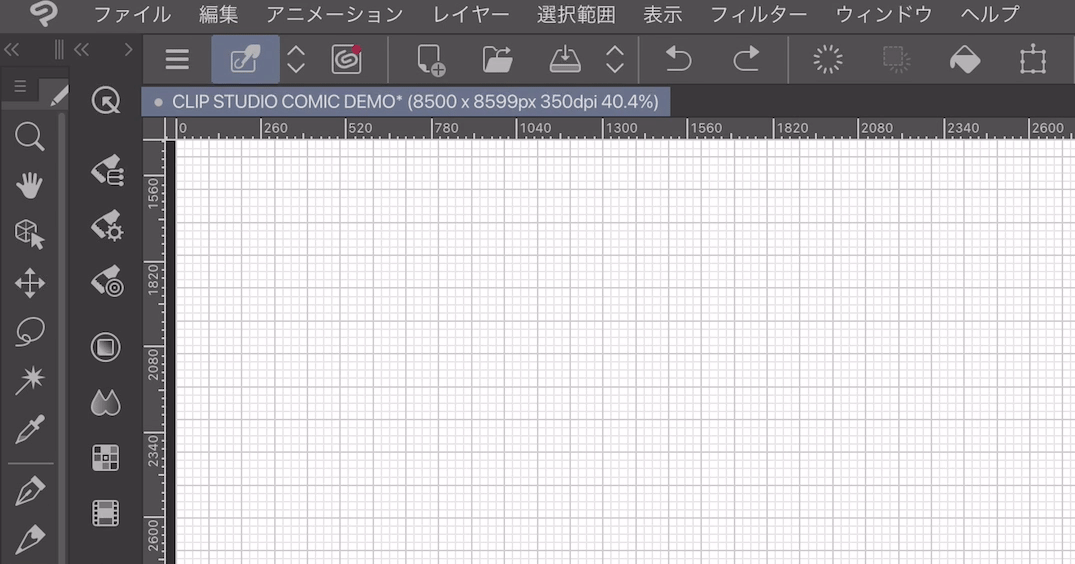The image size is (1075, 564).
Task: Click the Redo arrow in command bar
Action: [746, 60]
